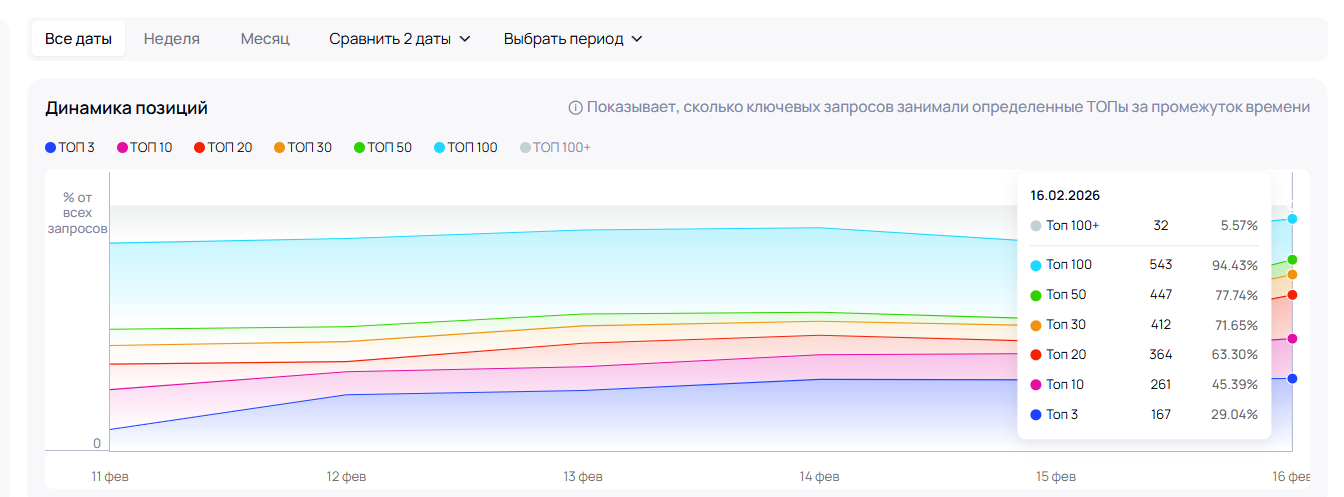The image size is (1344, 497).
Task: Click the red ТОП 20 marker on 16 фев
Action: [x=1292, y=295]
